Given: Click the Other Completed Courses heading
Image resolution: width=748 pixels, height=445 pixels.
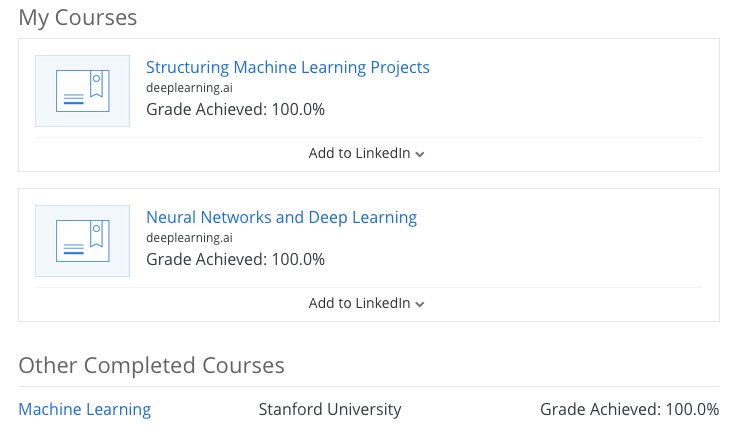Looking at the screenshot, I should (x=151, y=366).
